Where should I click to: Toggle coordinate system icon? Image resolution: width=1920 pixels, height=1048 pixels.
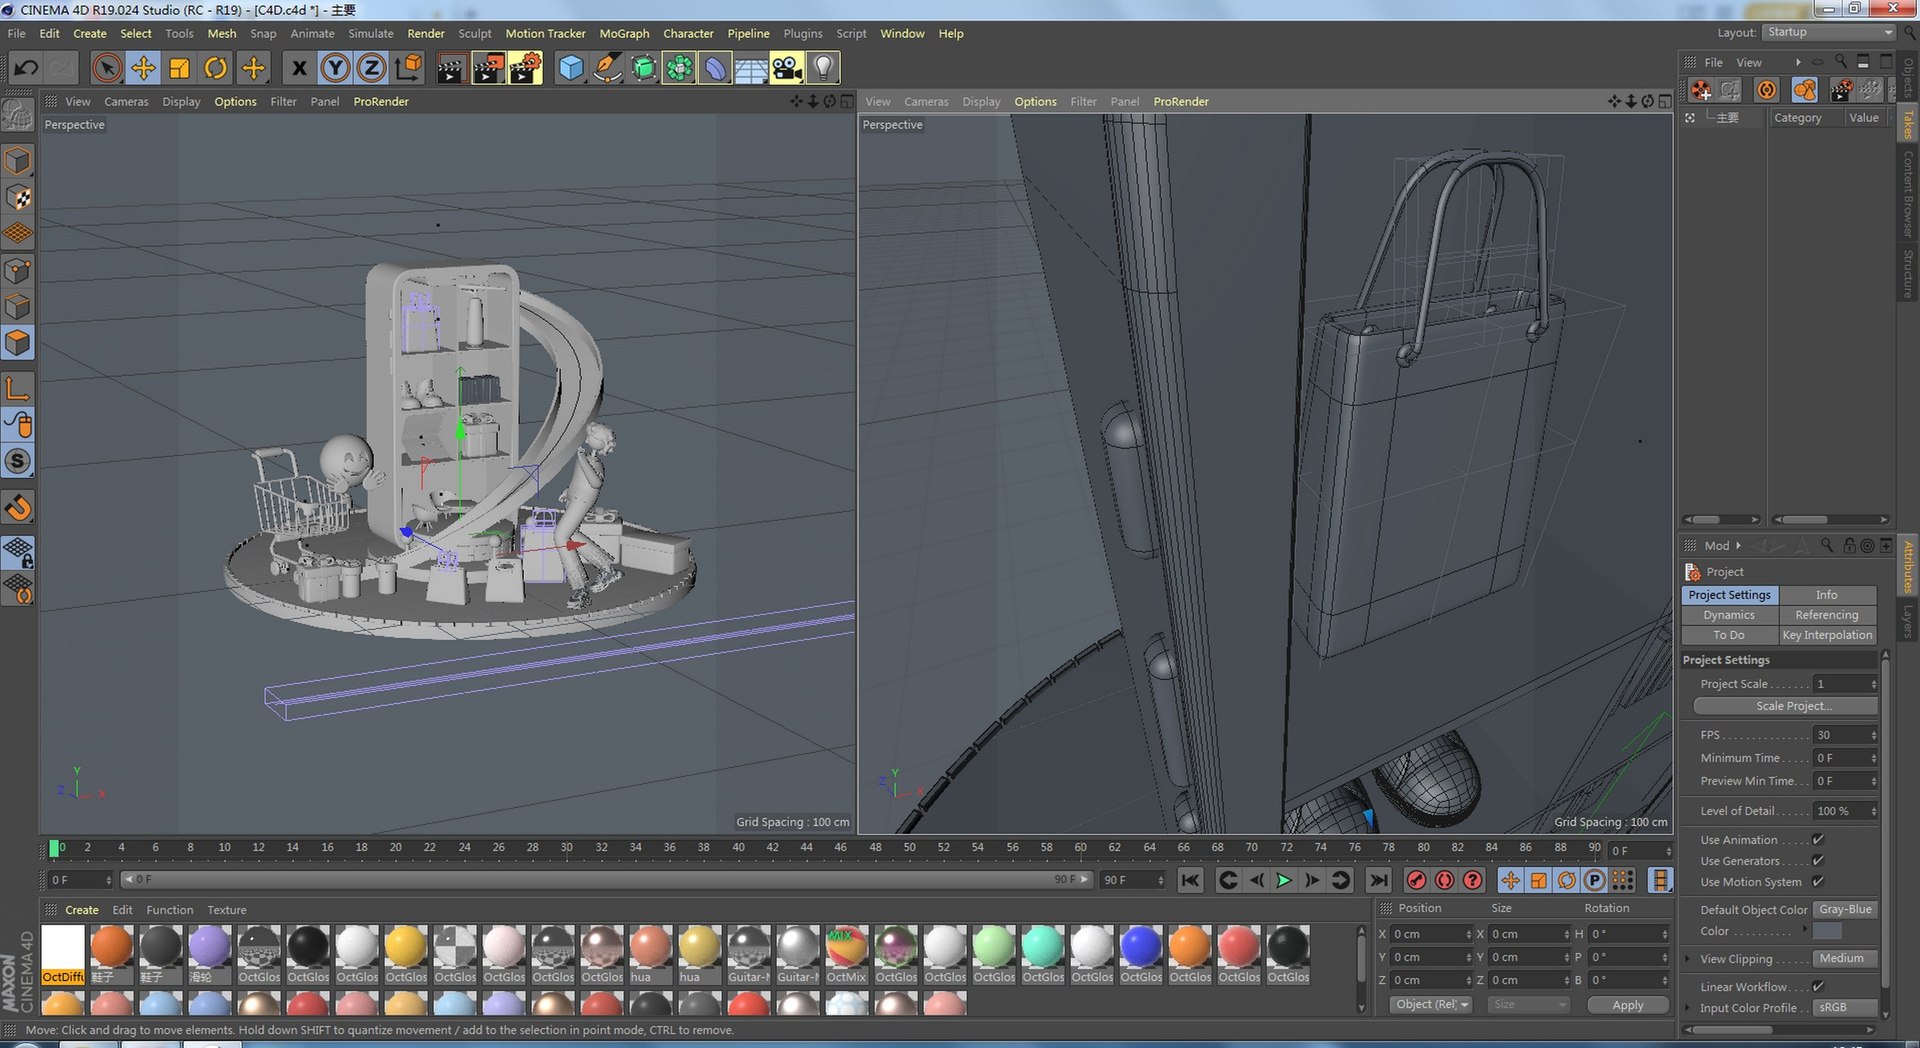pyautogui.click(x=408, y=68)
